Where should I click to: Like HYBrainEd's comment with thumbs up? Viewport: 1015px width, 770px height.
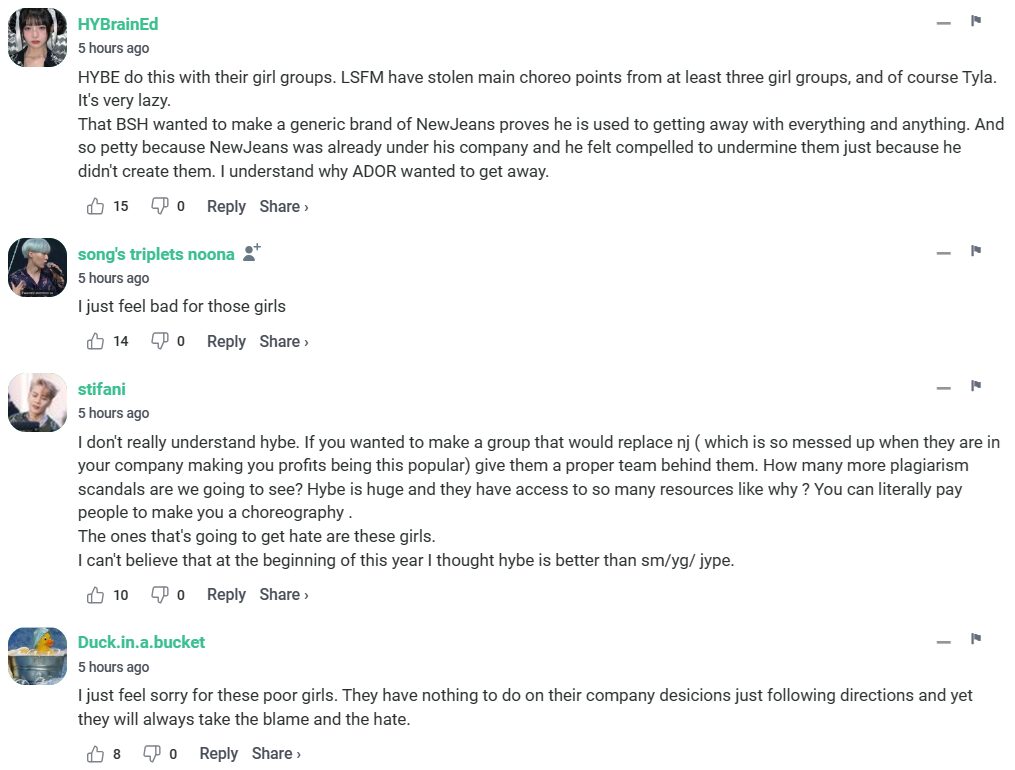(x=96, y=206)
